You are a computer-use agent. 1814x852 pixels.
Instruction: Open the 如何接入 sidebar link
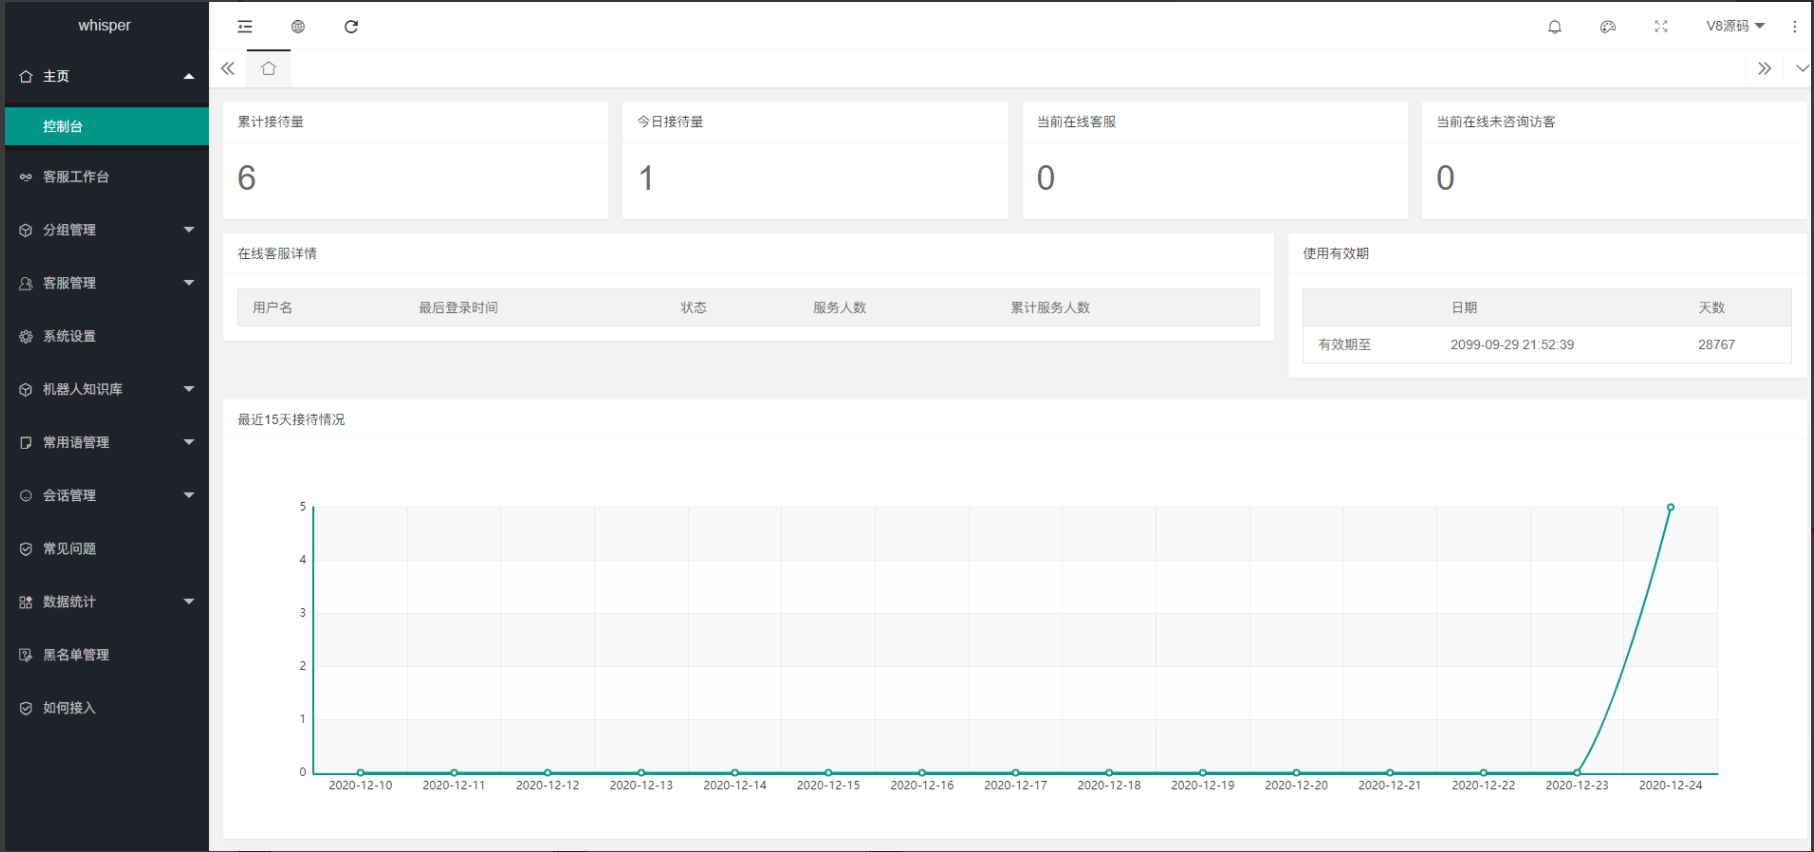105,708
